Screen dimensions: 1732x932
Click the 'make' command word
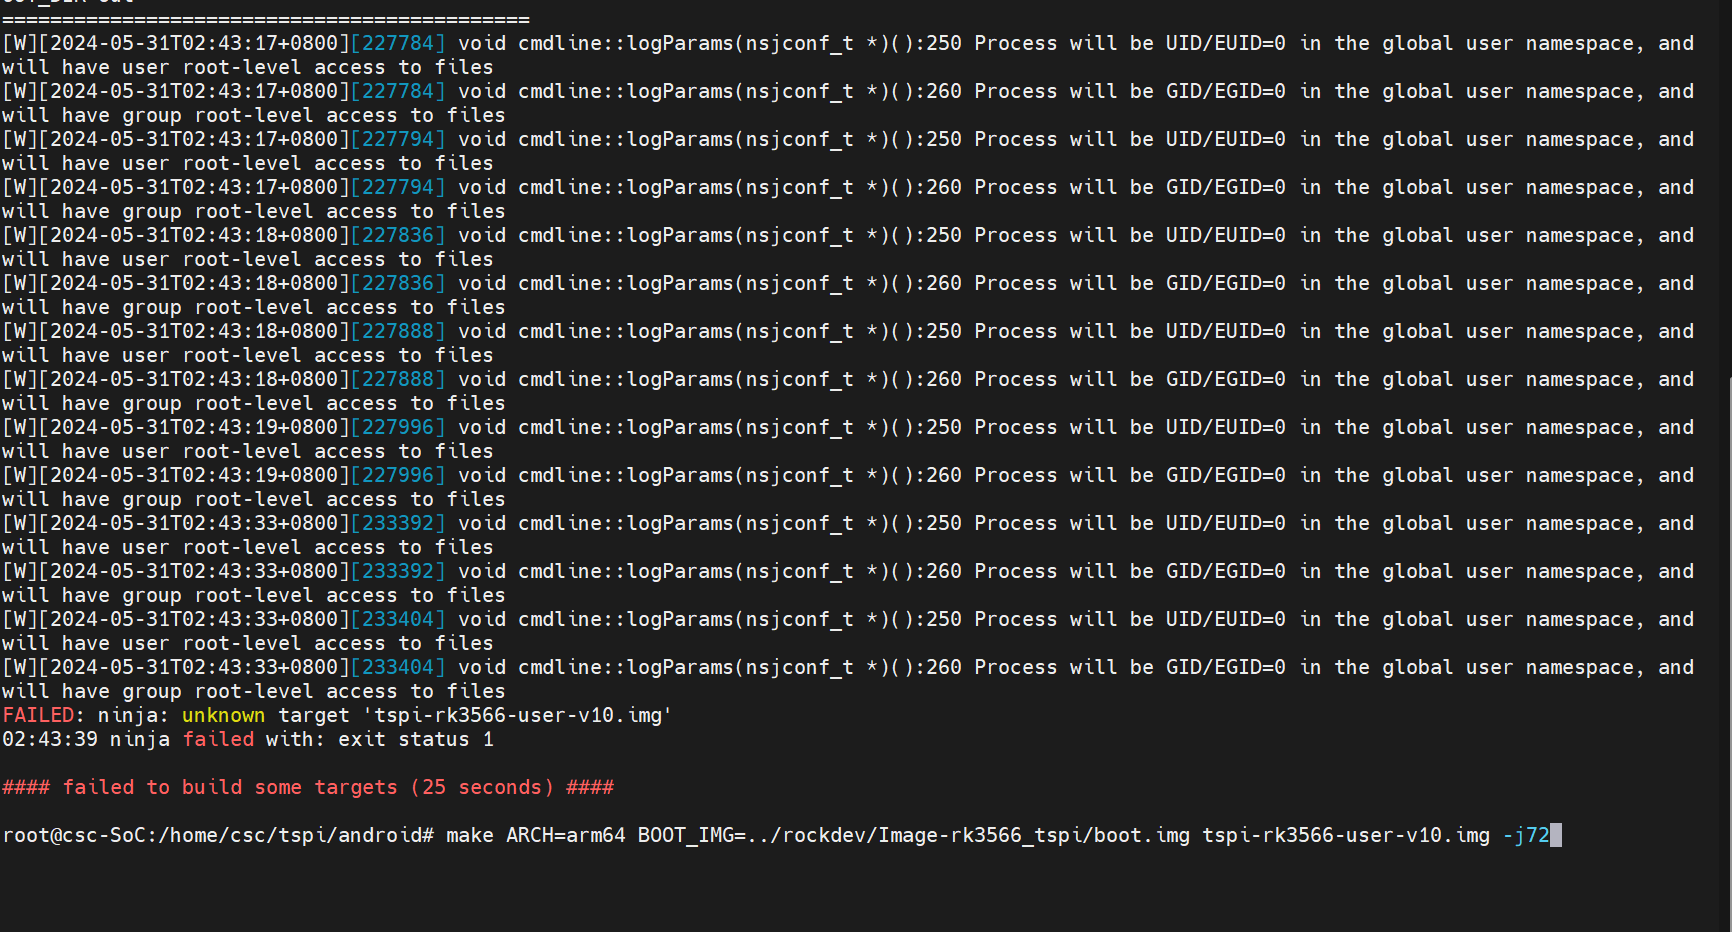click(x=470, y=835)
